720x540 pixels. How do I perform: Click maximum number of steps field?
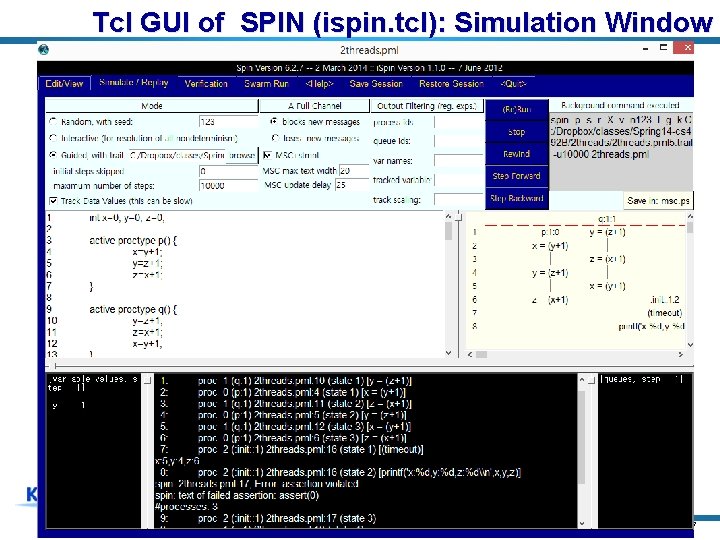[228, 186]
